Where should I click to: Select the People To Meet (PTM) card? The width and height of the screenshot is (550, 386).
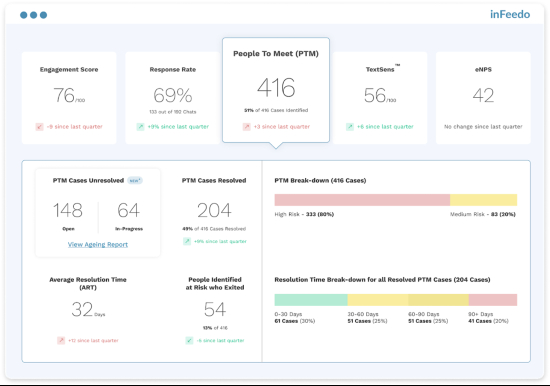coord(276,90)
